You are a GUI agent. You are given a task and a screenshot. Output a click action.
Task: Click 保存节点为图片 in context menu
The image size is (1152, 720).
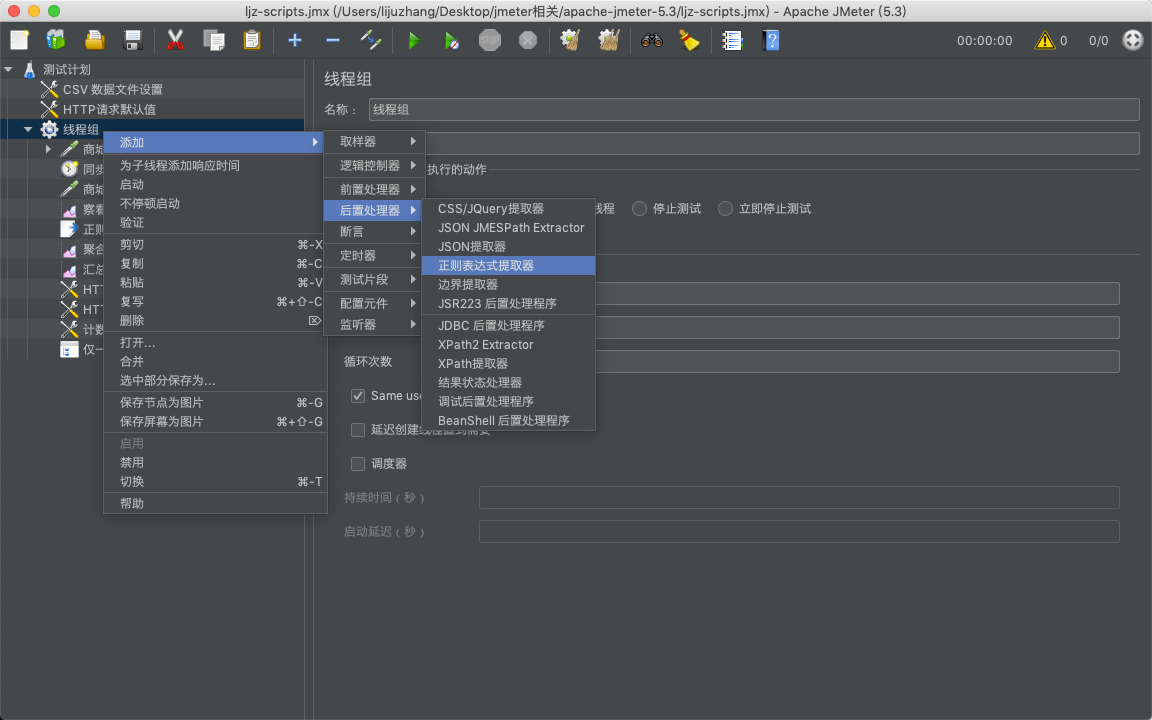coord(215,403)
